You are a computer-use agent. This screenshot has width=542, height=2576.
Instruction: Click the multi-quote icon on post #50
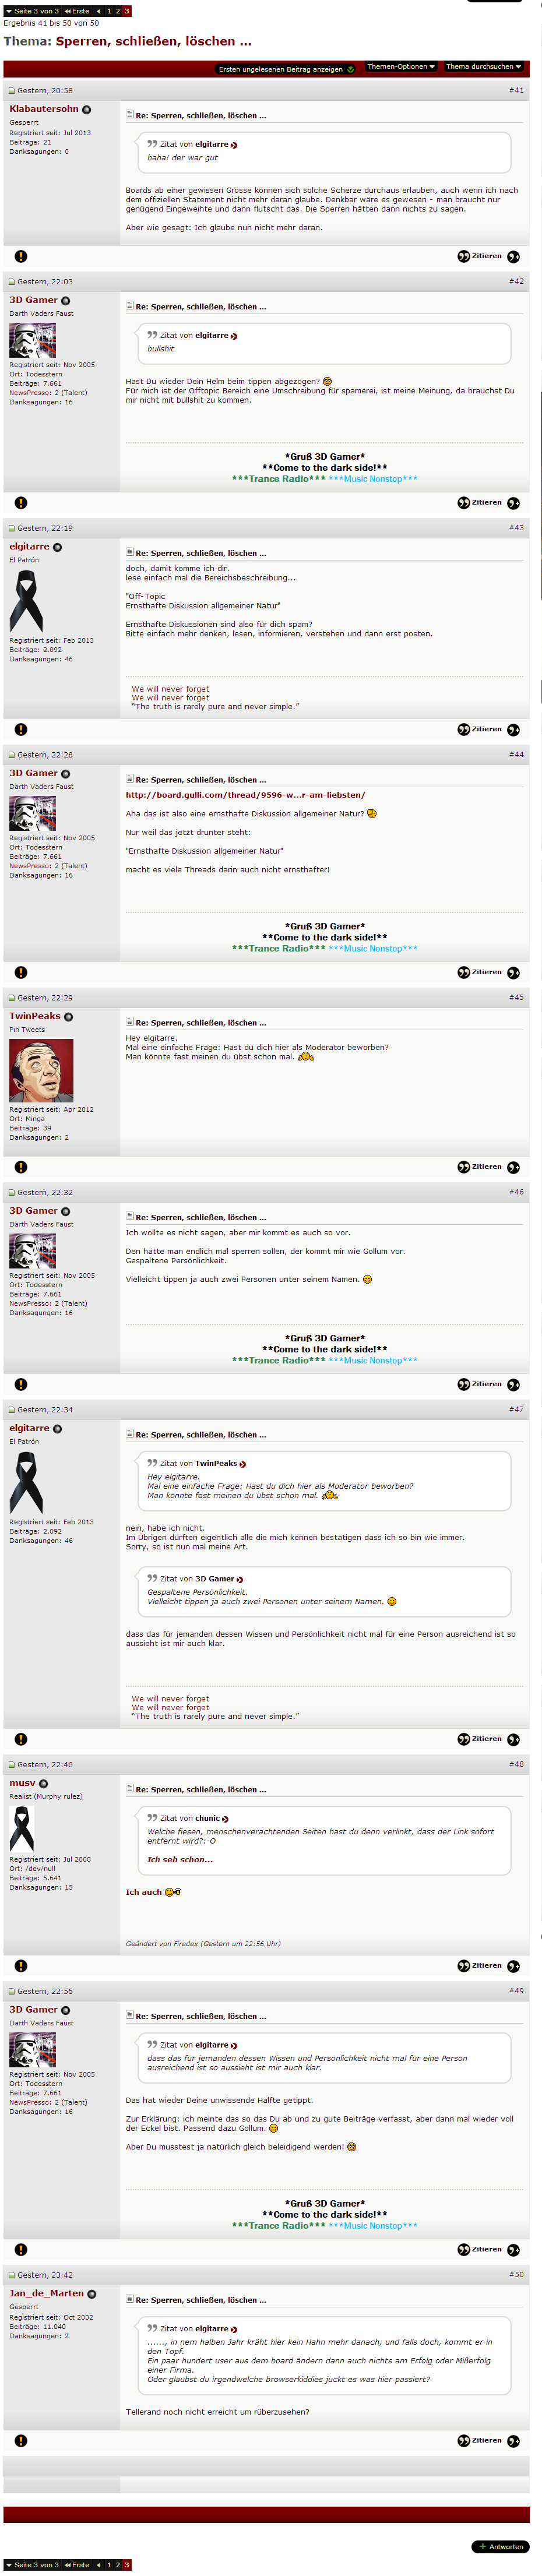(x=513, y=2441)
